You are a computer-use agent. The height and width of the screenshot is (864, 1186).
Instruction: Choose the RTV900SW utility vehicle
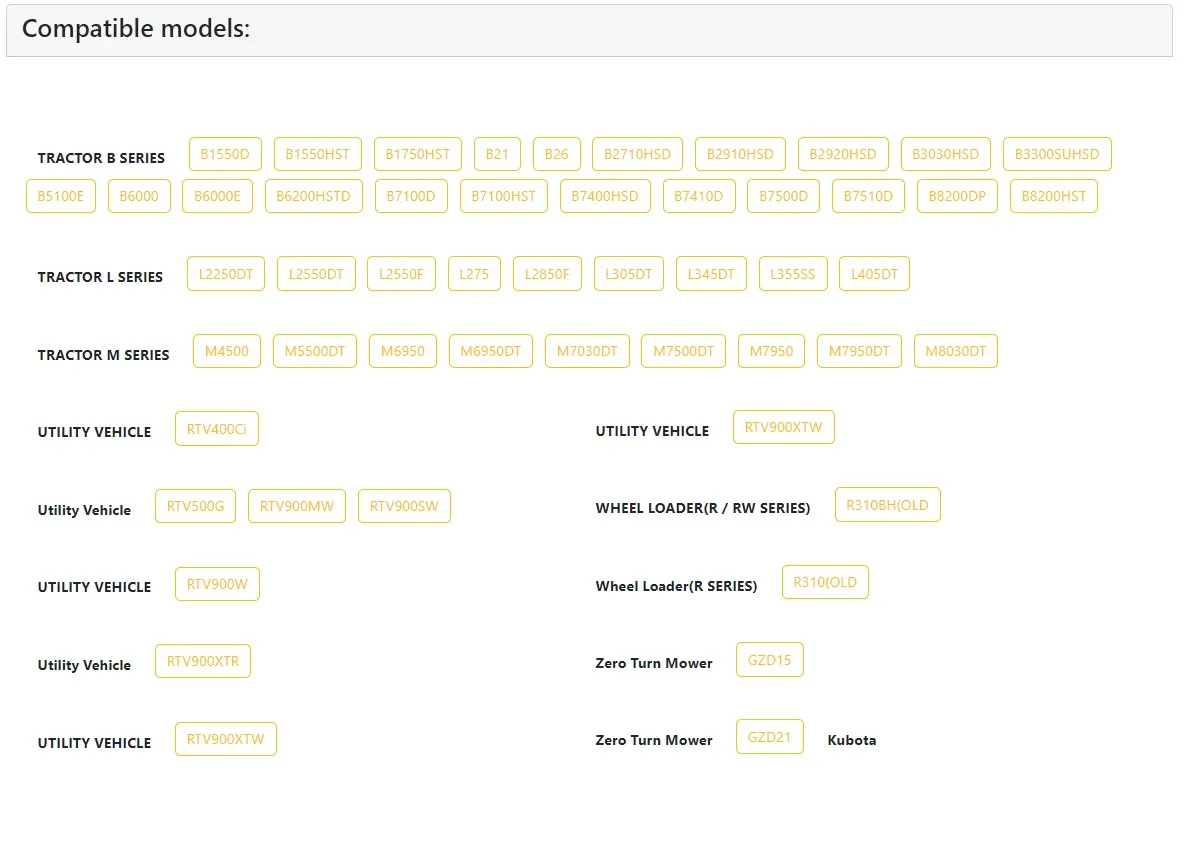tap(404, 506)
